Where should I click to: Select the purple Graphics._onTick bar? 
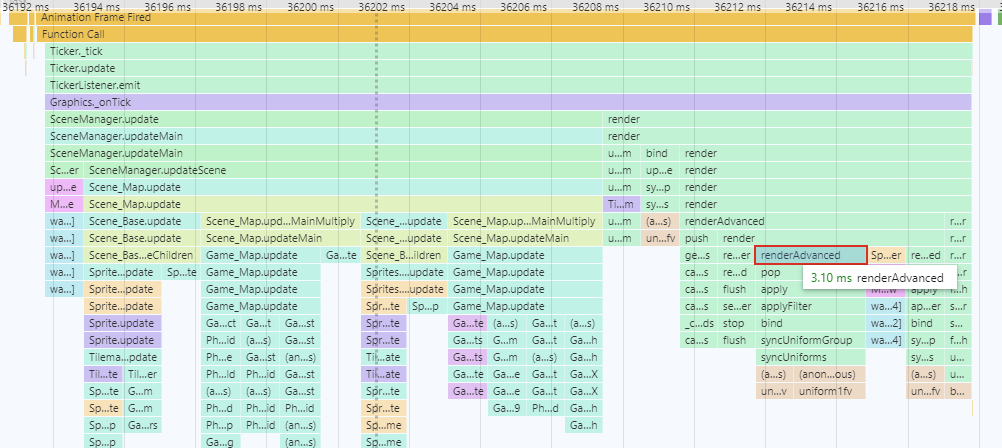(x=509, y=102)
